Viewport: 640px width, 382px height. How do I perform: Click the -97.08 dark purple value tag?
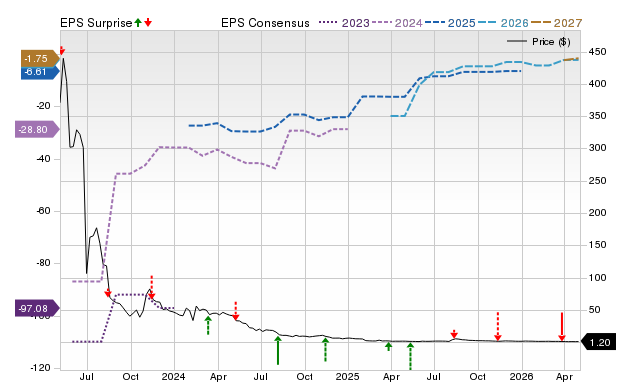point(37,308)
